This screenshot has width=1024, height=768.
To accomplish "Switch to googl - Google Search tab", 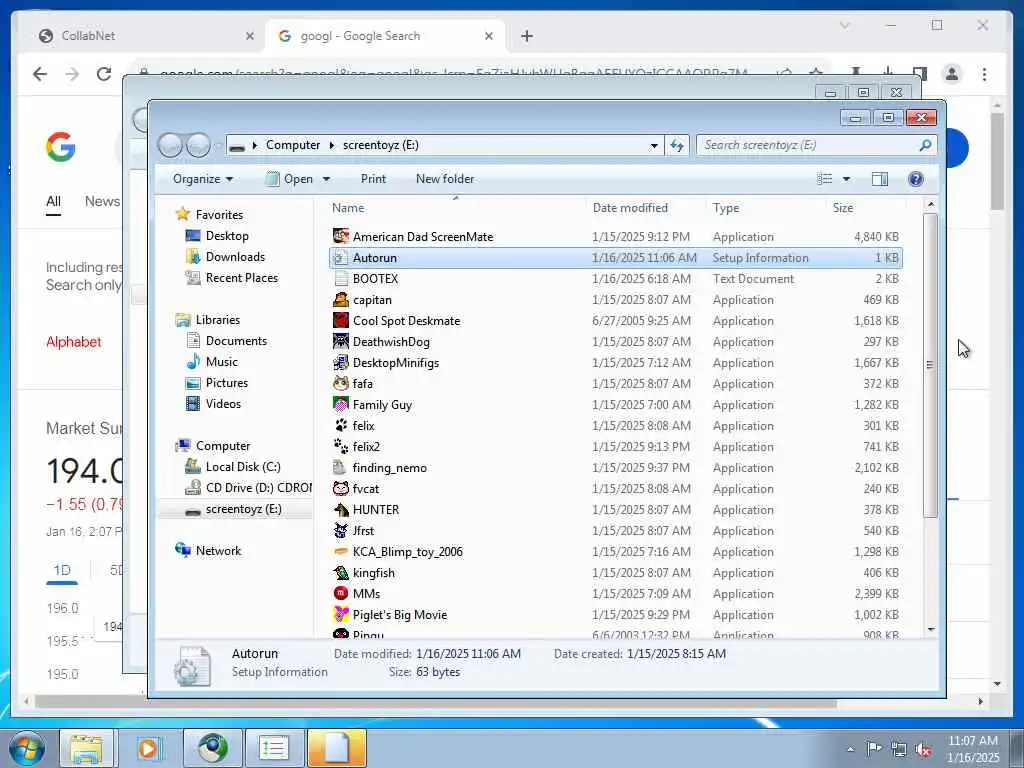I will click(385, 36).
